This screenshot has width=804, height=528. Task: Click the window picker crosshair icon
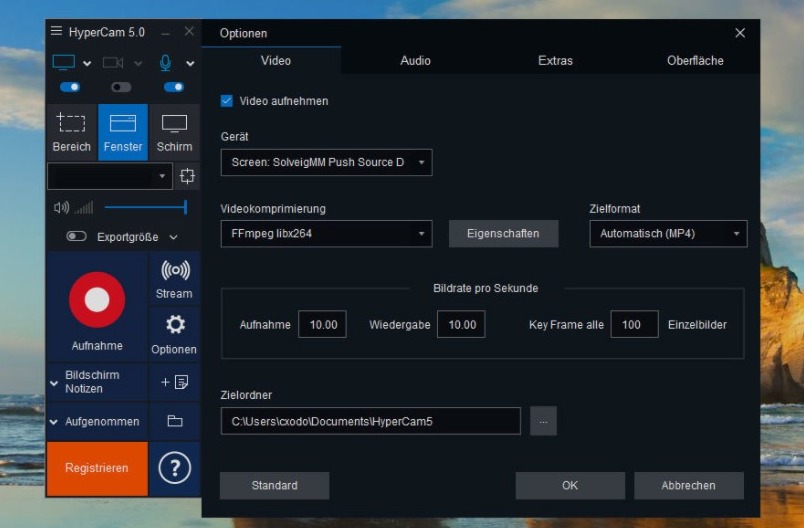tap(187, 177)
